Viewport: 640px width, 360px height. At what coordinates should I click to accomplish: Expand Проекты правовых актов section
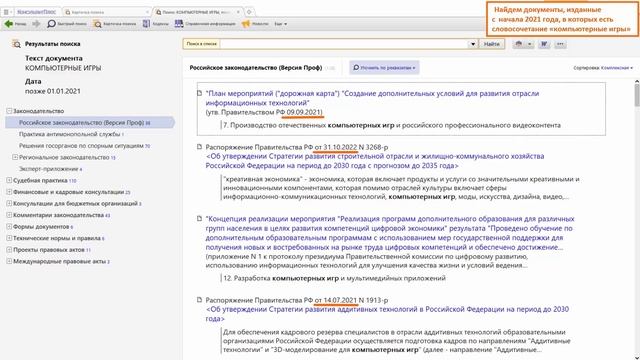[x=9, y=249]
